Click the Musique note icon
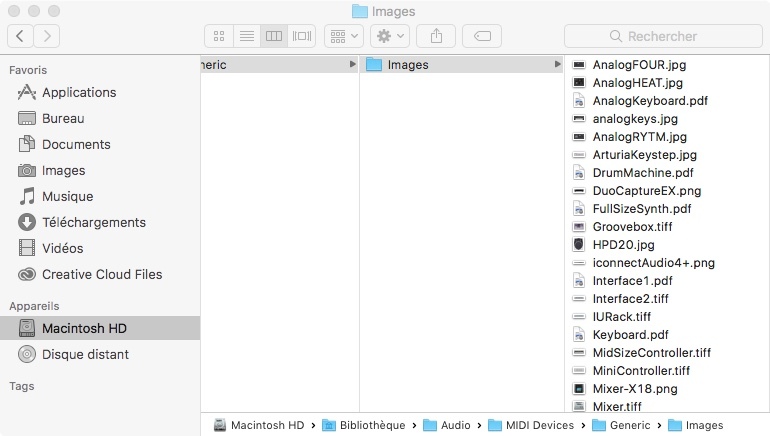 [x=27, y=196]
